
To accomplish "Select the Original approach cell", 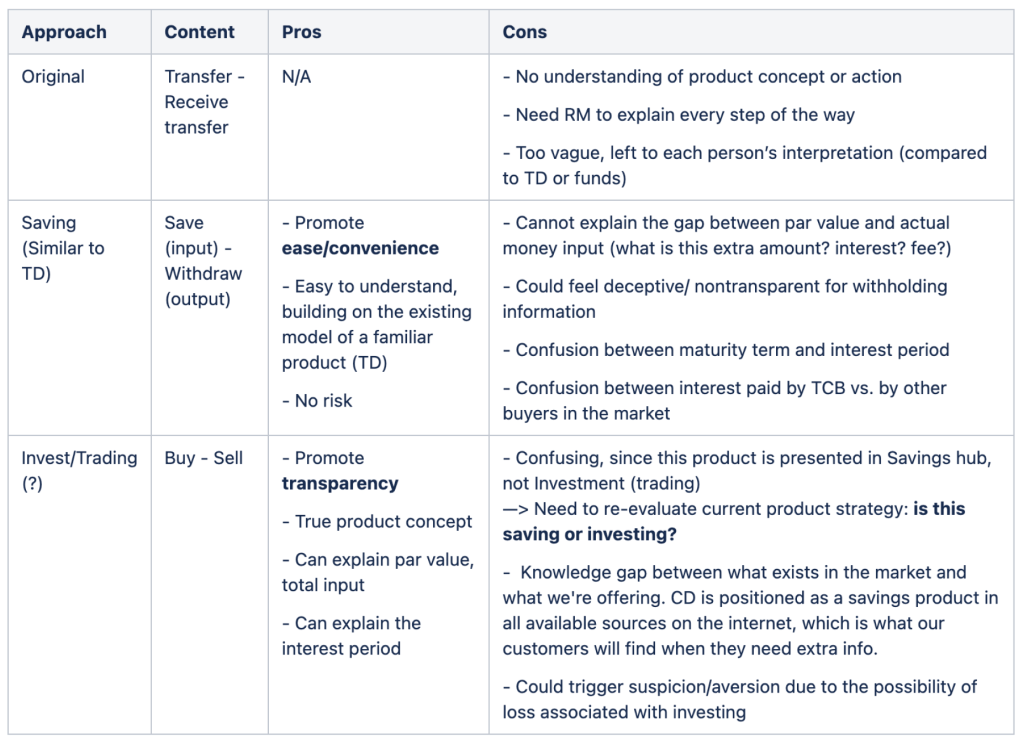I will tap(53, 77).
